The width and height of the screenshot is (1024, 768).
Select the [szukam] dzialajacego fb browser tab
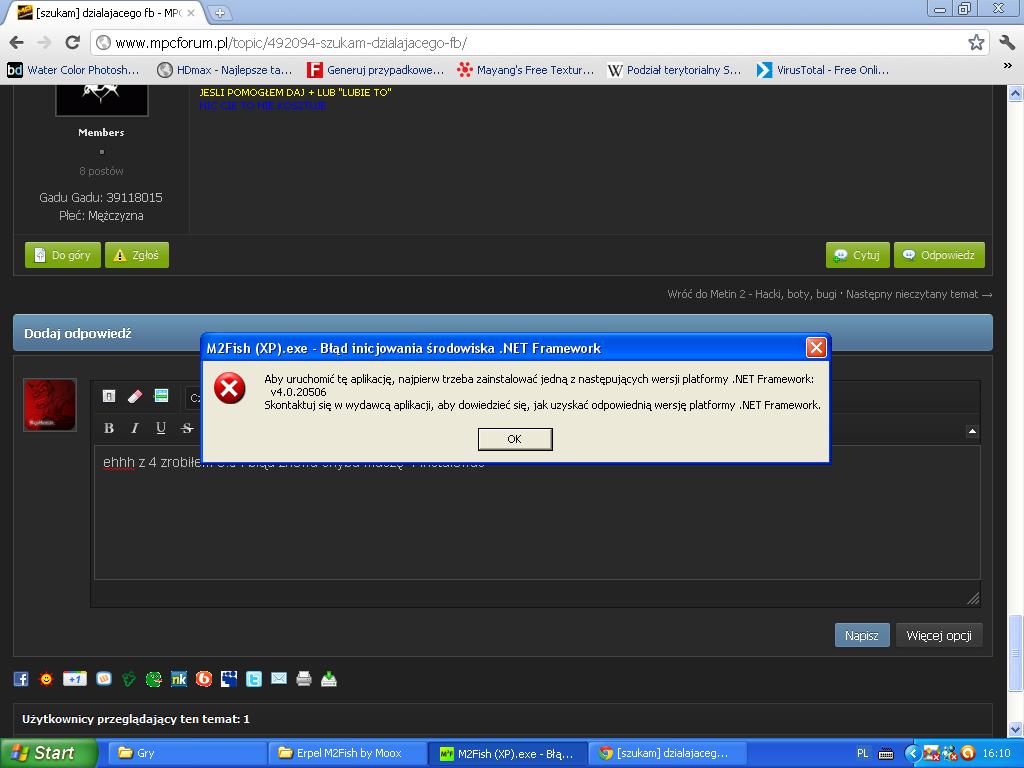[x=106, y=13]
